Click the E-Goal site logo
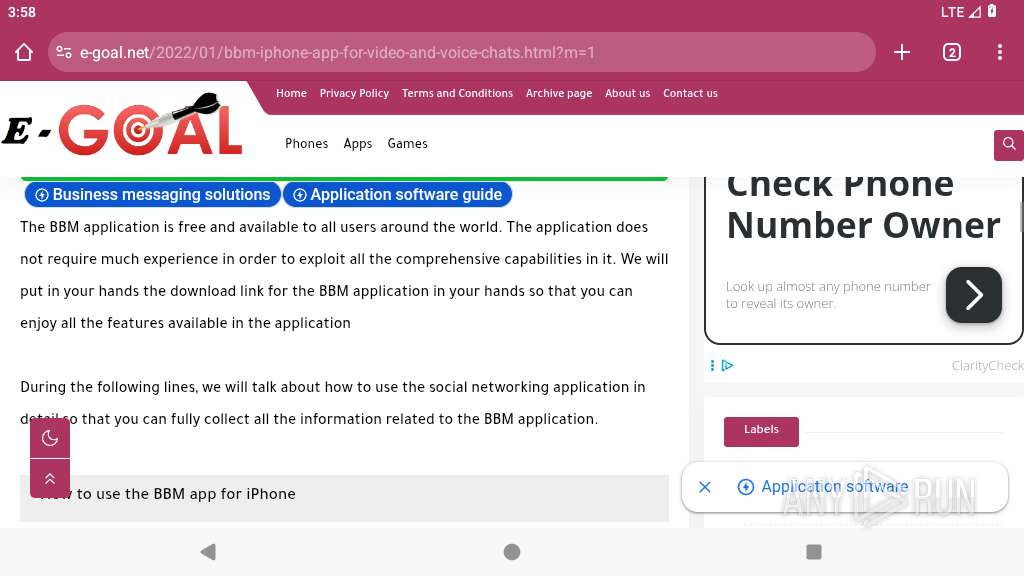This screenshot has width=1024, height=576. click(x=122, y=126)
